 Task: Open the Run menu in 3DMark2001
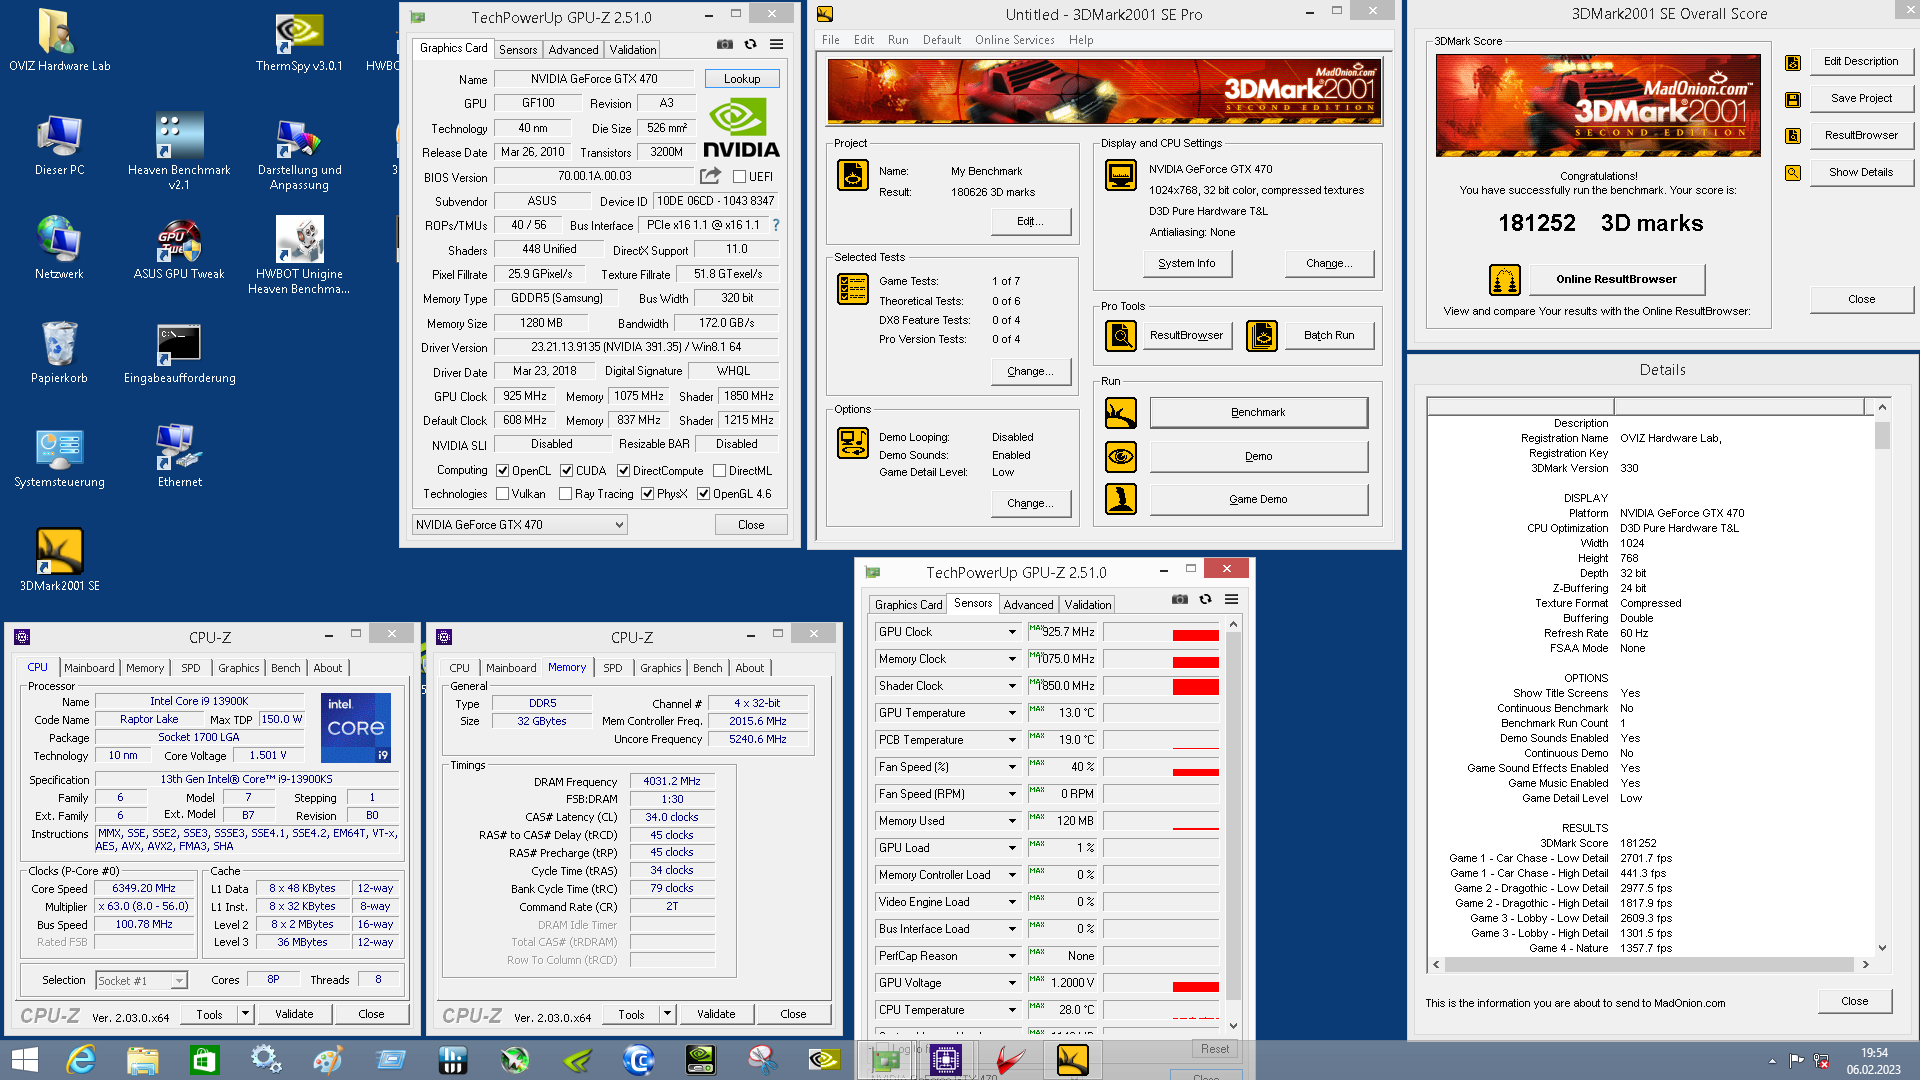coord(898,40)
